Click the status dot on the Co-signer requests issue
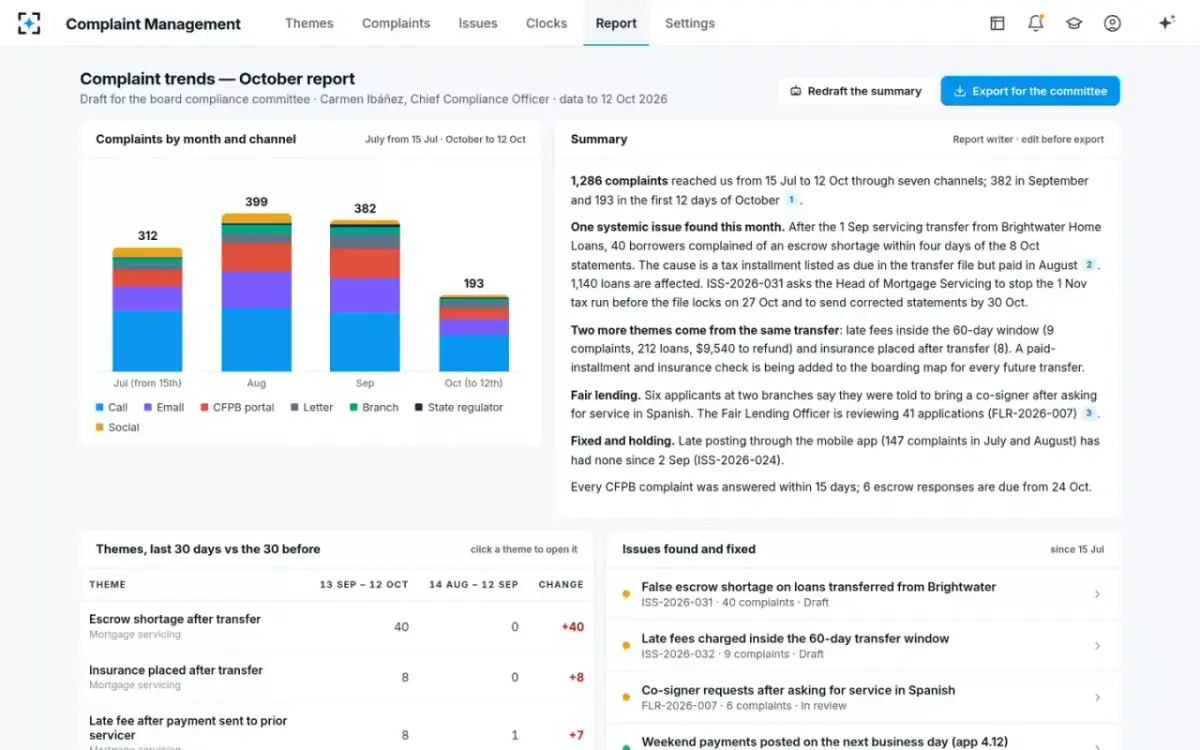 click(626, 697)
